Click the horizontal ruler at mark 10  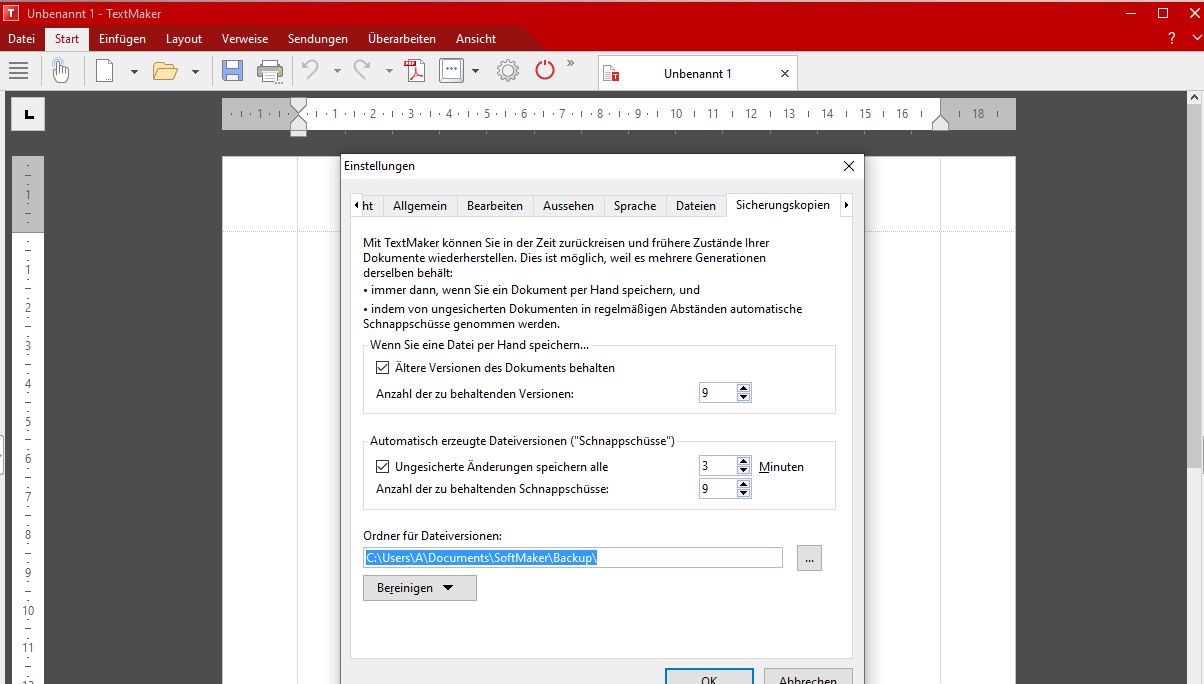[x=676, y=114]
